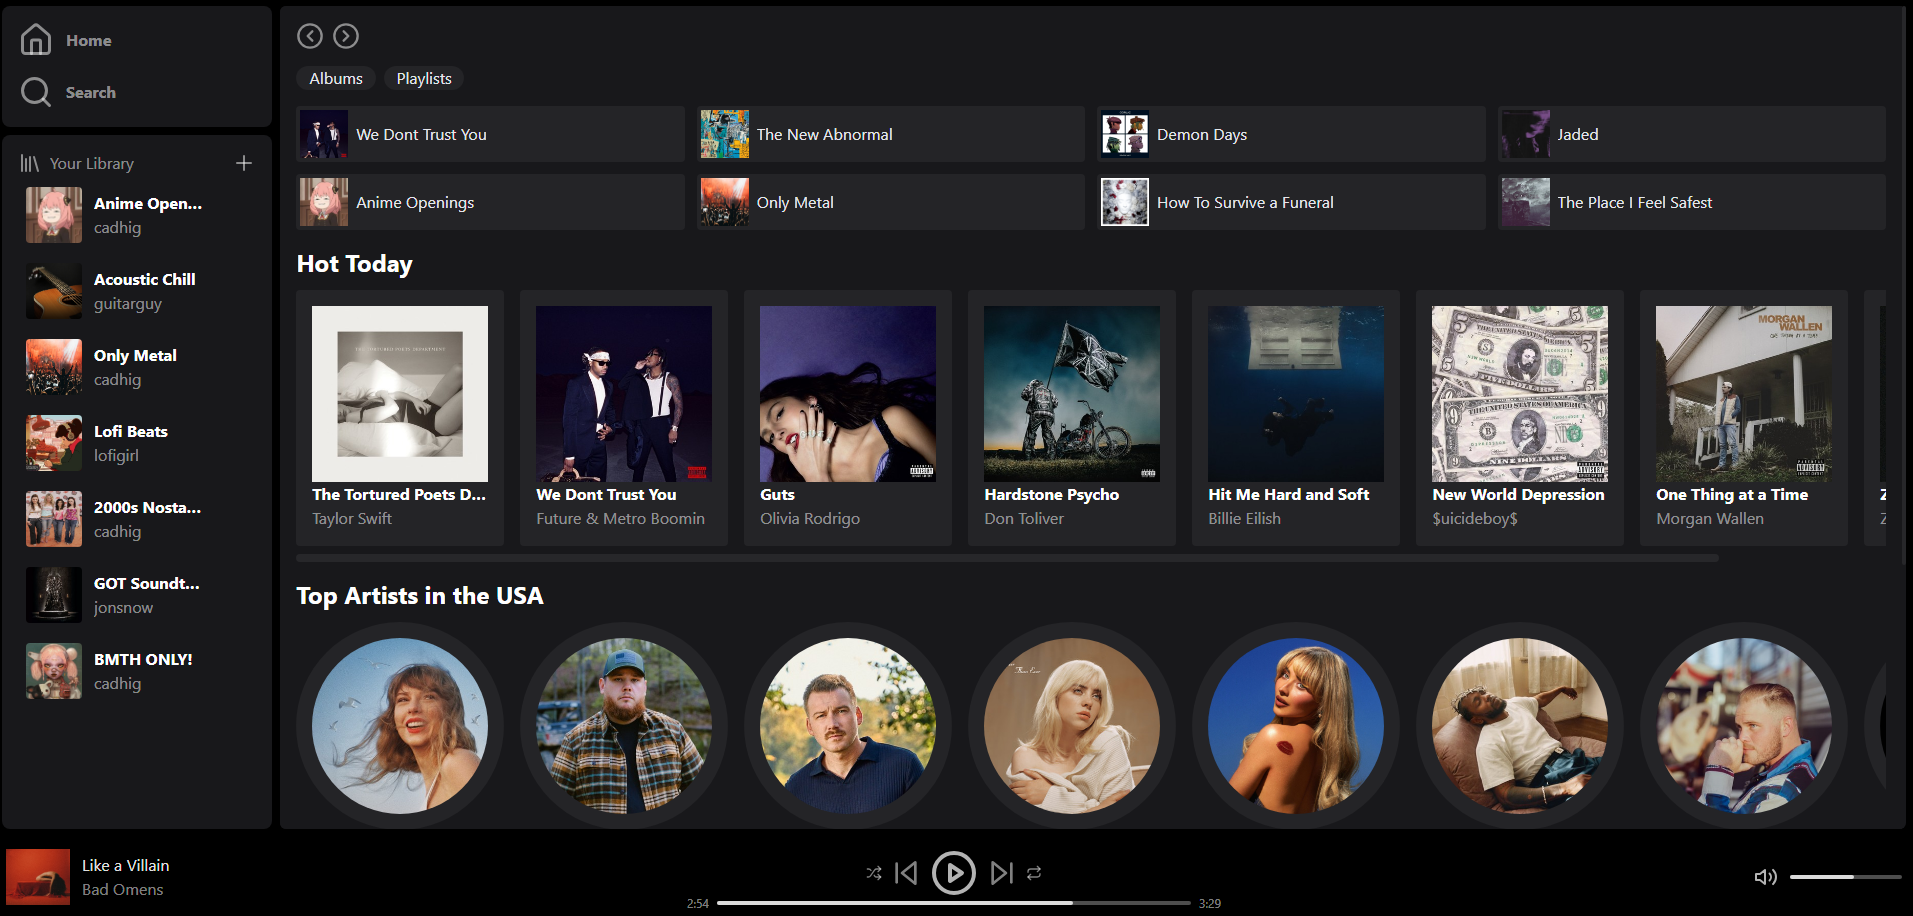Click the song progress bar
Screen dimensions: 1913x916
953,903
